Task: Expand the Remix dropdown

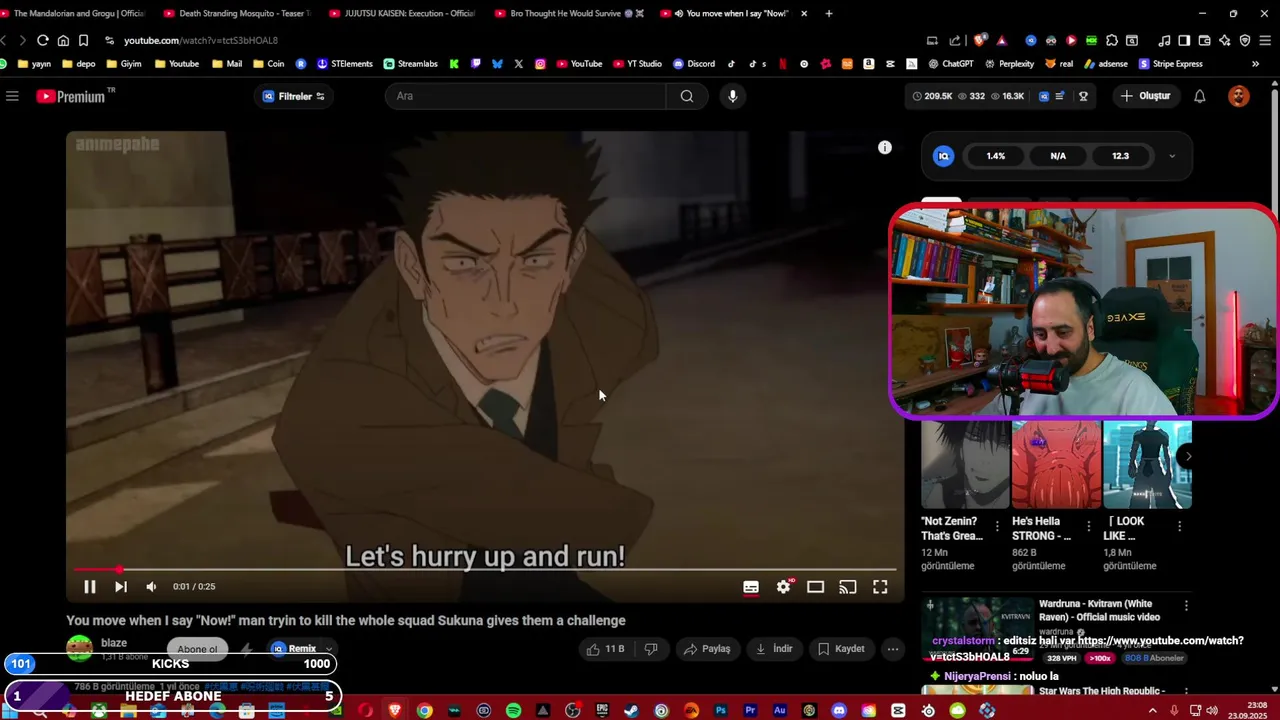Action: 329,649
